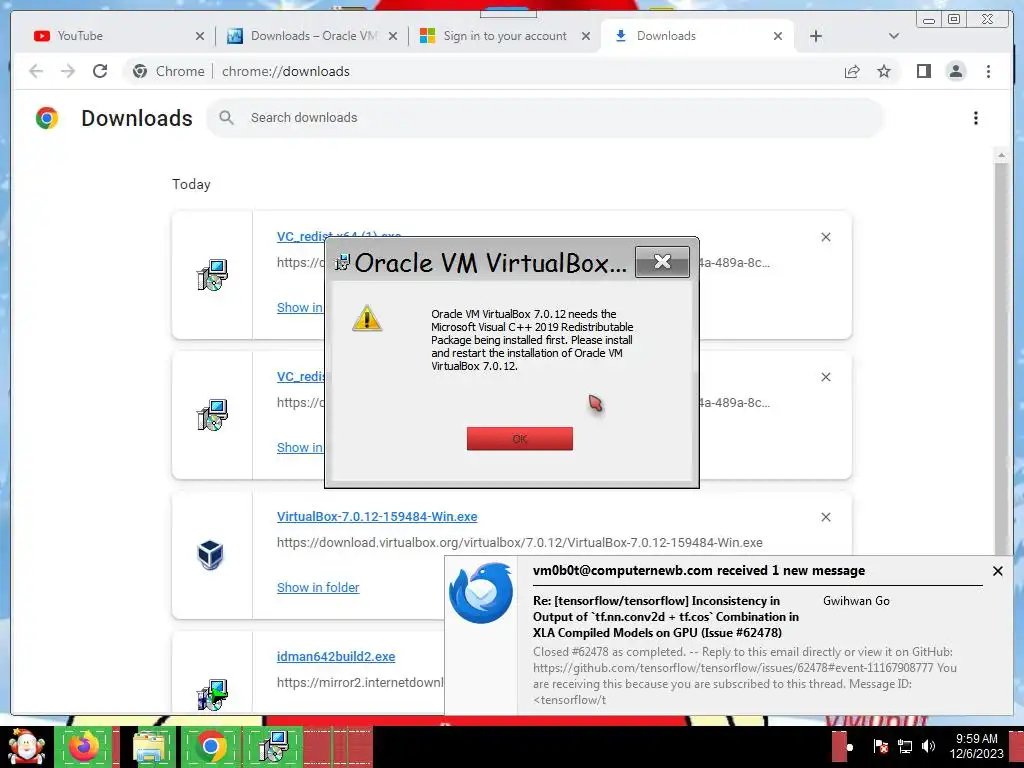
Task: Go back to previous page
Action: [36, 71]
